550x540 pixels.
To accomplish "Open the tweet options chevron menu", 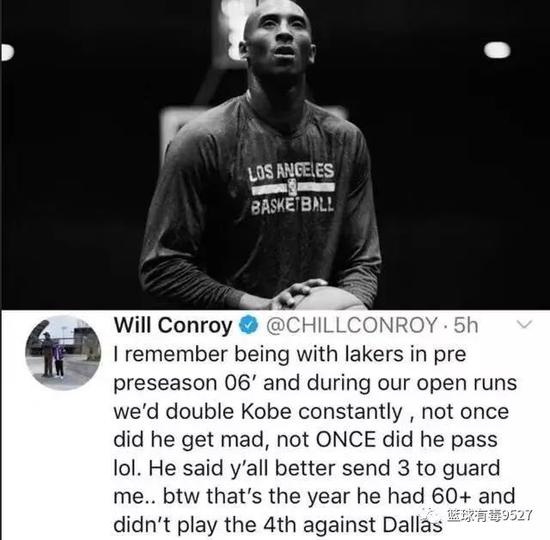I will click(x=524, y=325).
